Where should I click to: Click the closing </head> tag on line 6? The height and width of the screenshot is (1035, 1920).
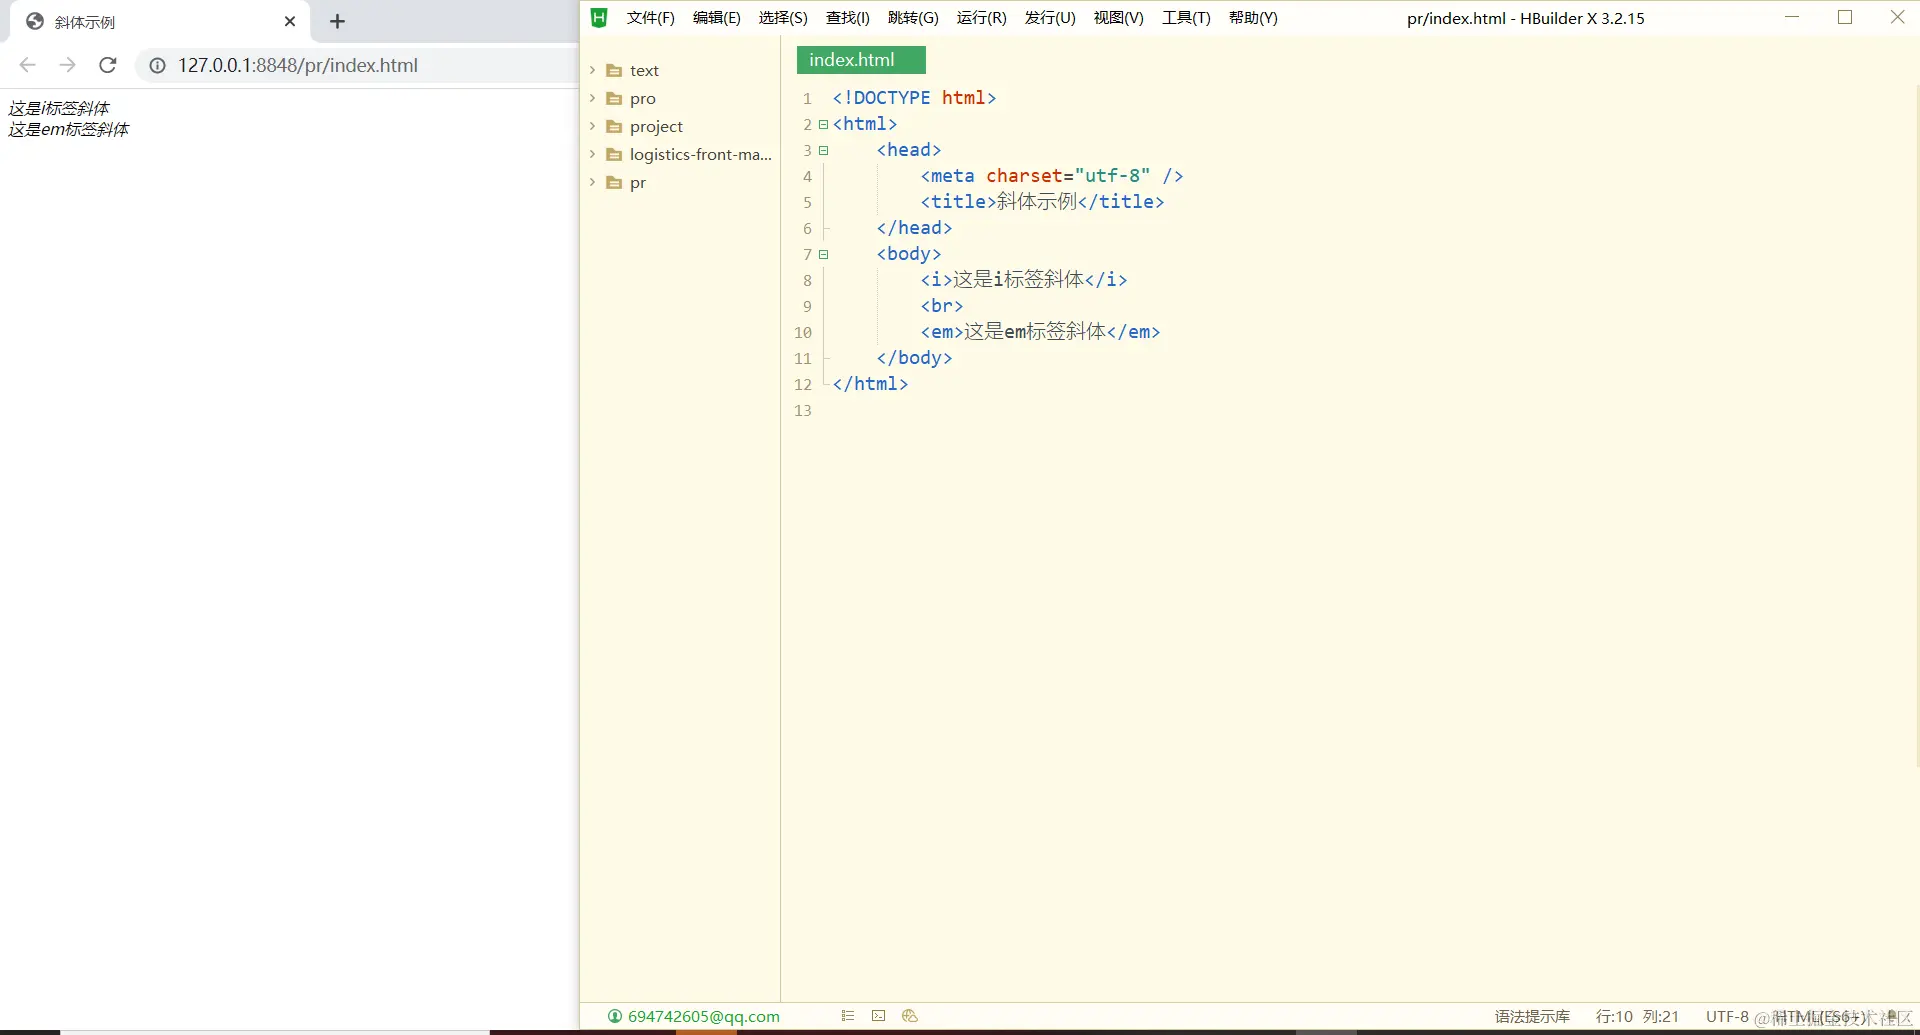point(914,228)
